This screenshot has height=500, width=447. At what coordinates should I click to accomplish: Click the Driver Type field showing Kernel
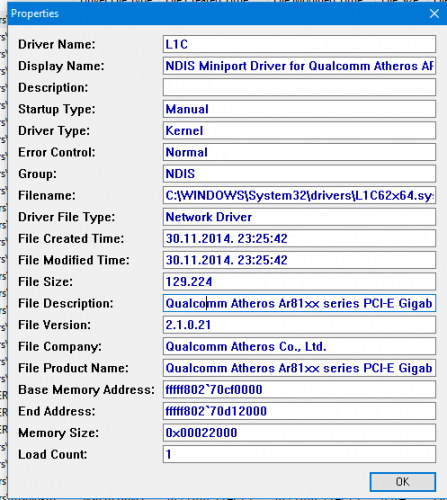point(299,131)
